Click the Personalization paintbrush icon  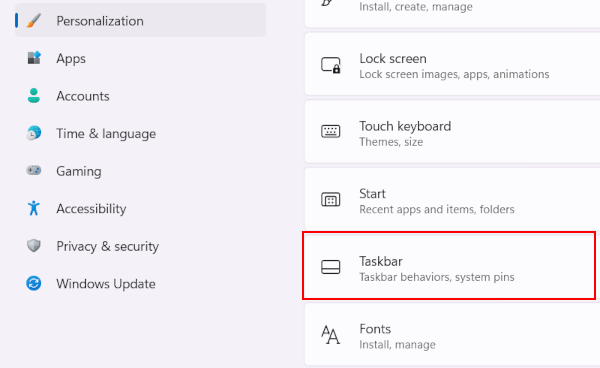[34, 21]
